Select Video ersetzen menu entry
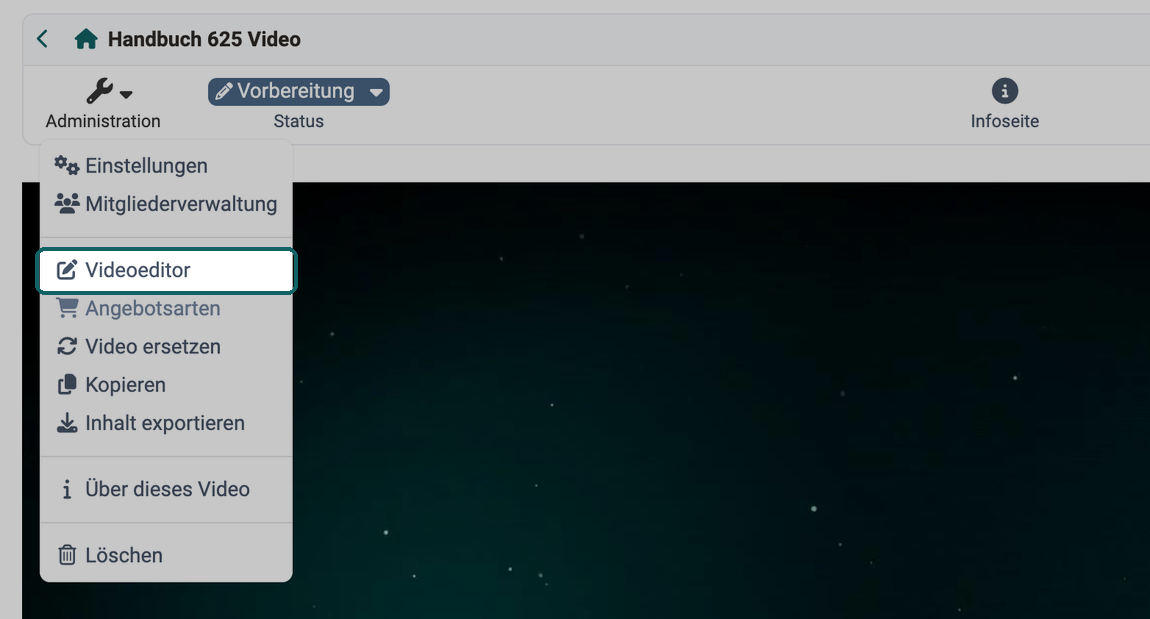 tap(166, 346)
